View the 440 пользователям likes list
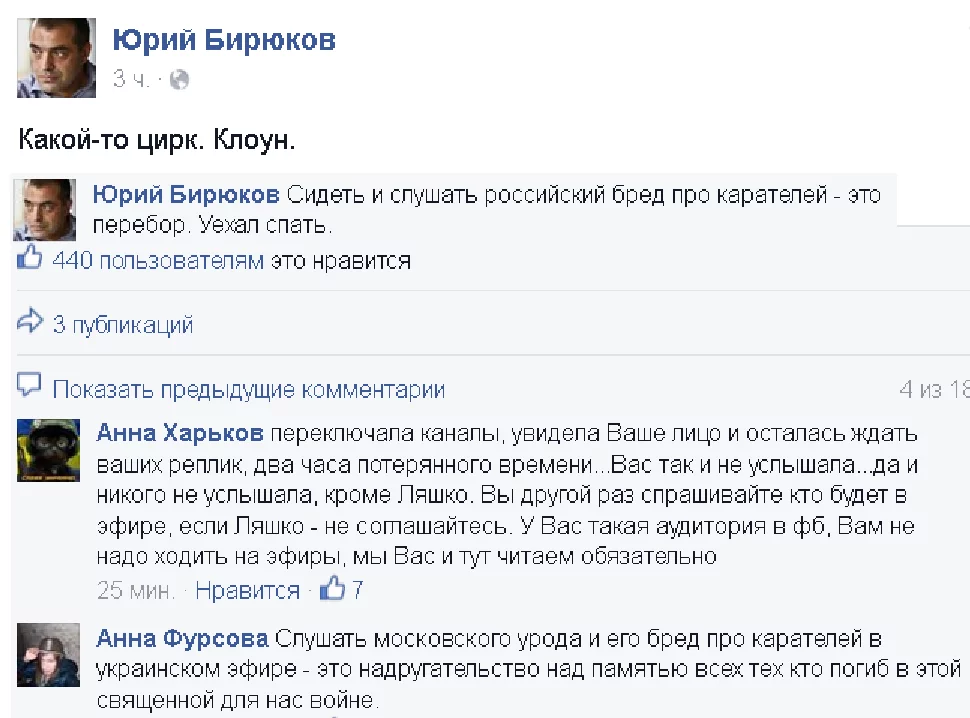 [x=157, y=261]
